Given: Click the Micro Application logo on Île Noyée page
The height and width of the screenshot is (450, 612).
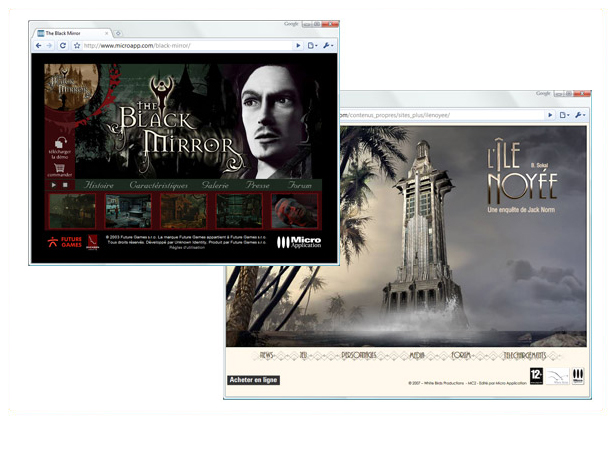Looking at the screenshot, I should click(x=578, y=376).
